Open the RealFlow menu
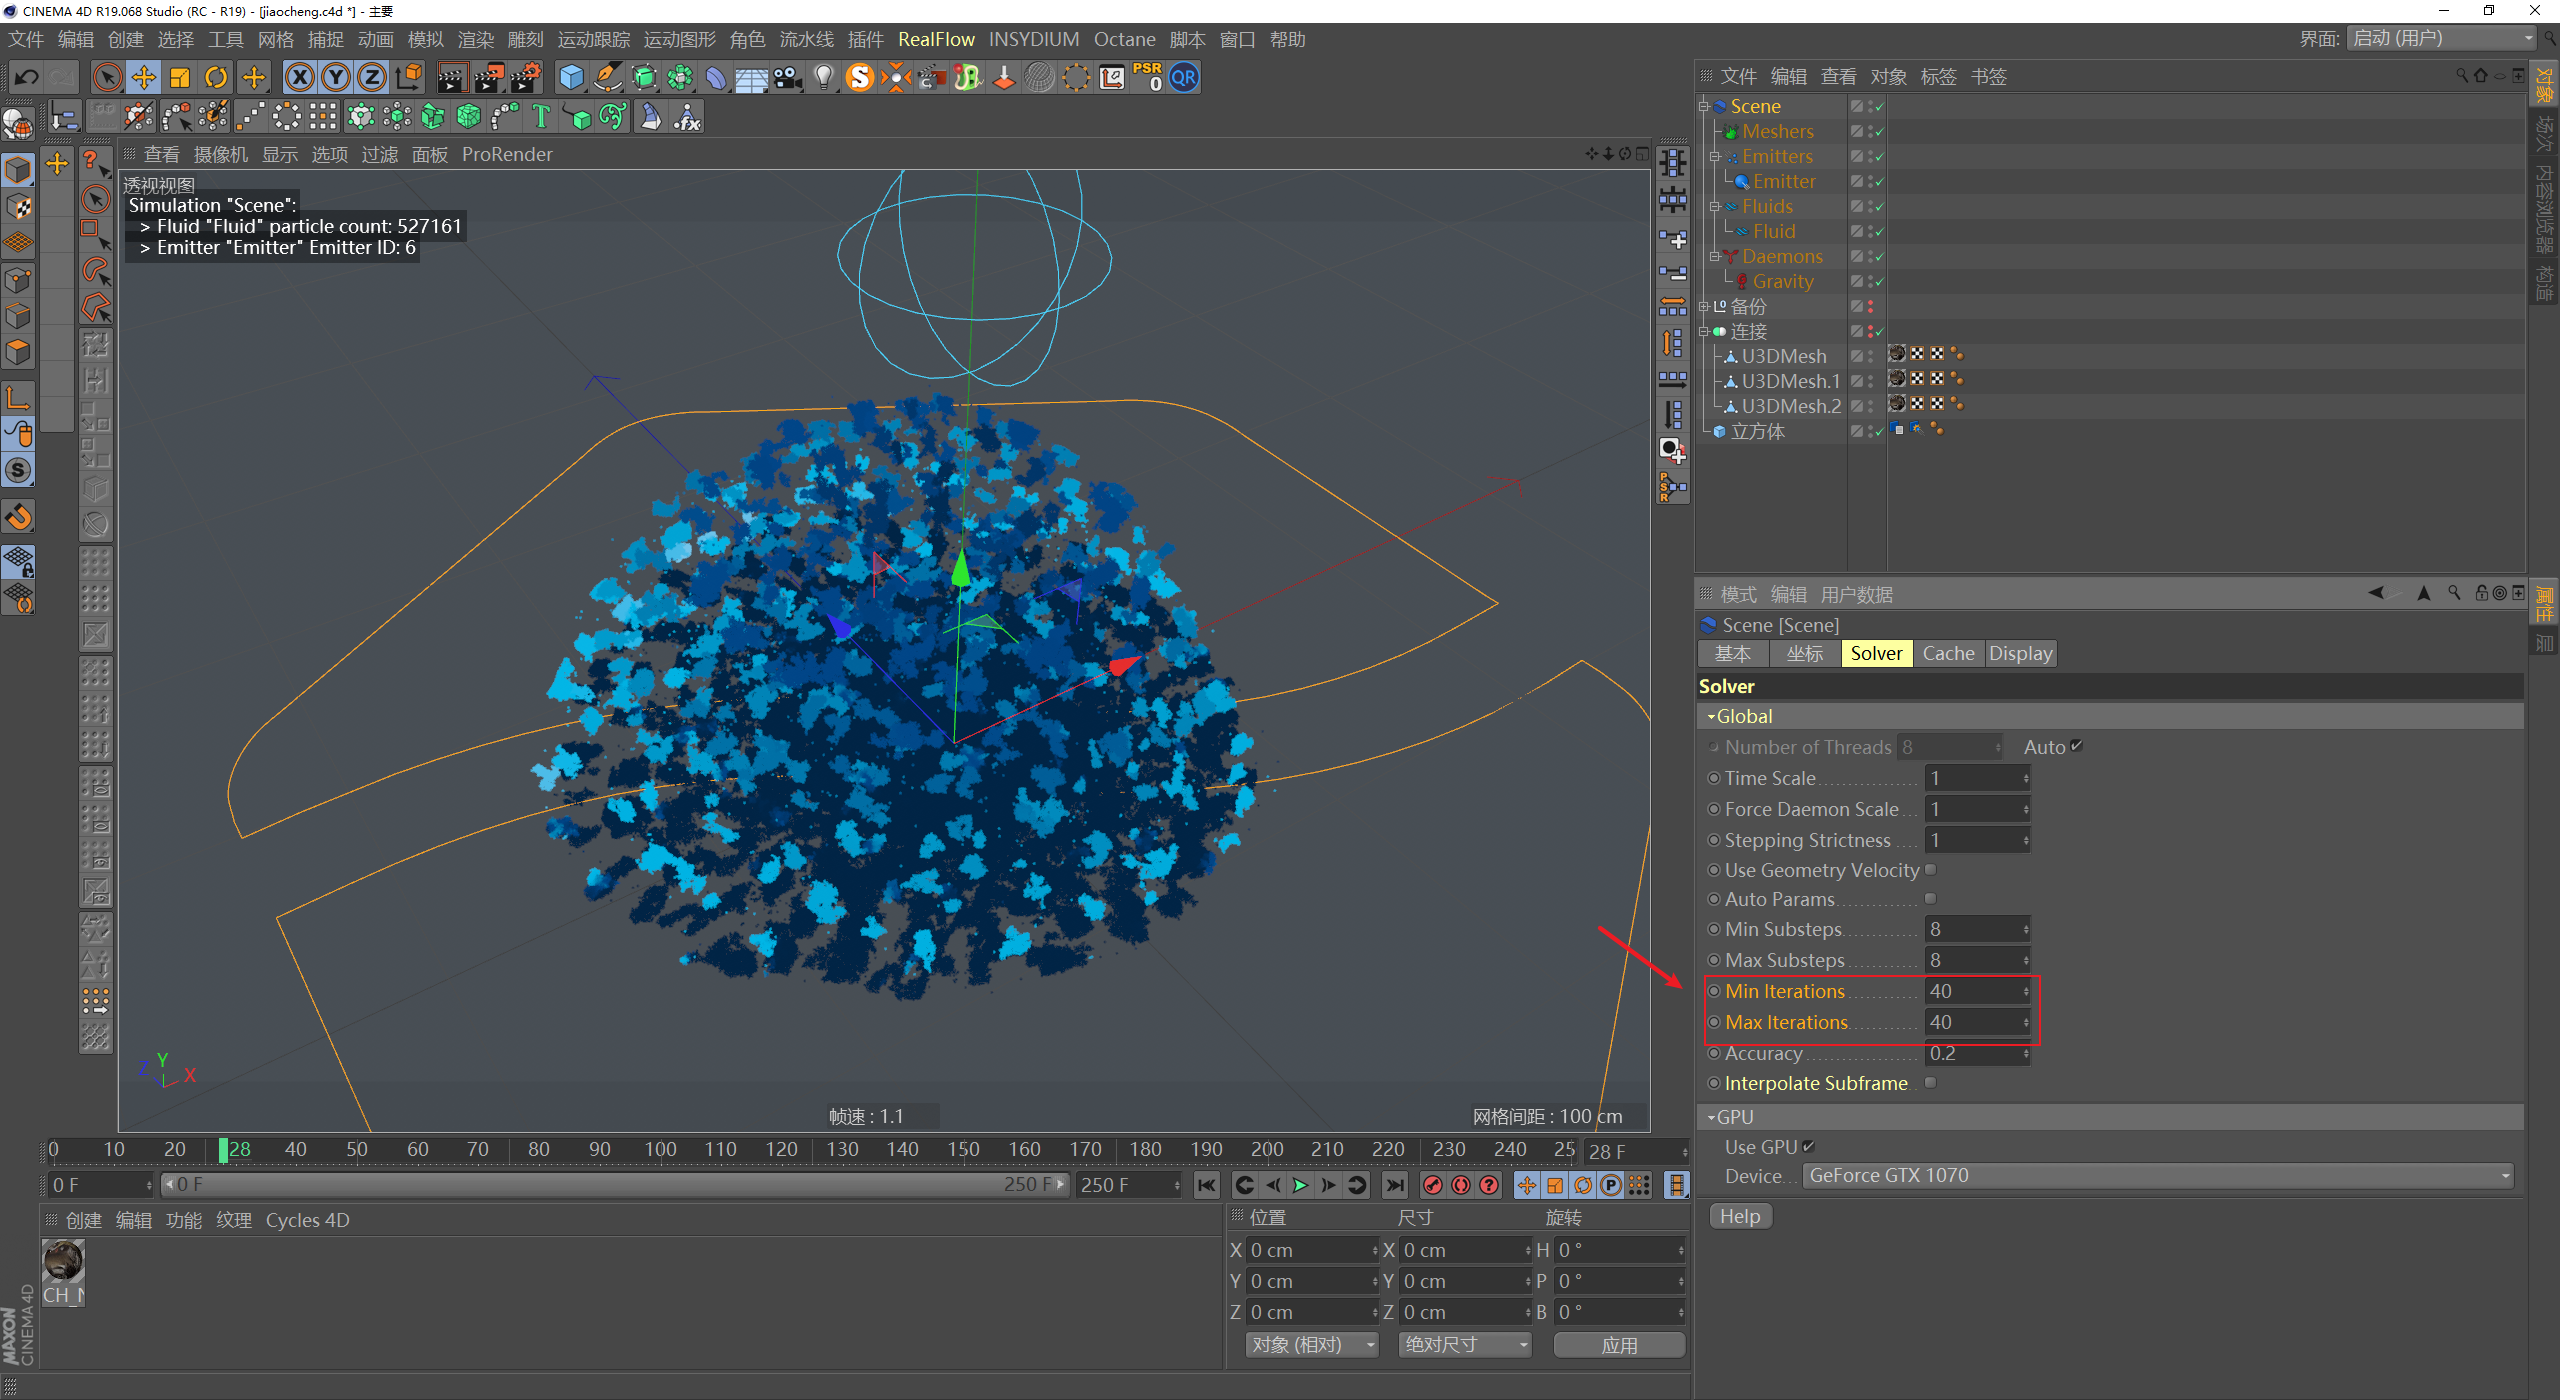This screenshot has height=1400, width=2560. 935,39
